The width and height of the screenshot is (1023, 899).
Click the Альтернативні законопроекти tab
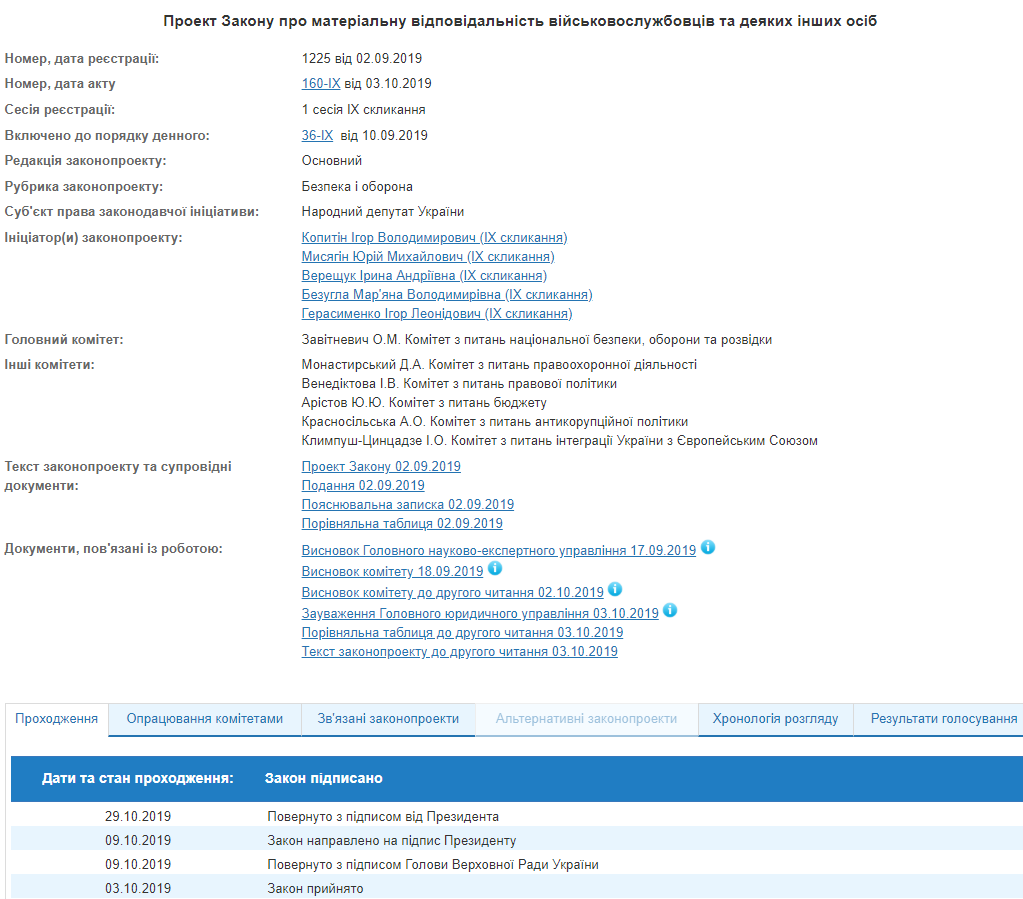586,718
